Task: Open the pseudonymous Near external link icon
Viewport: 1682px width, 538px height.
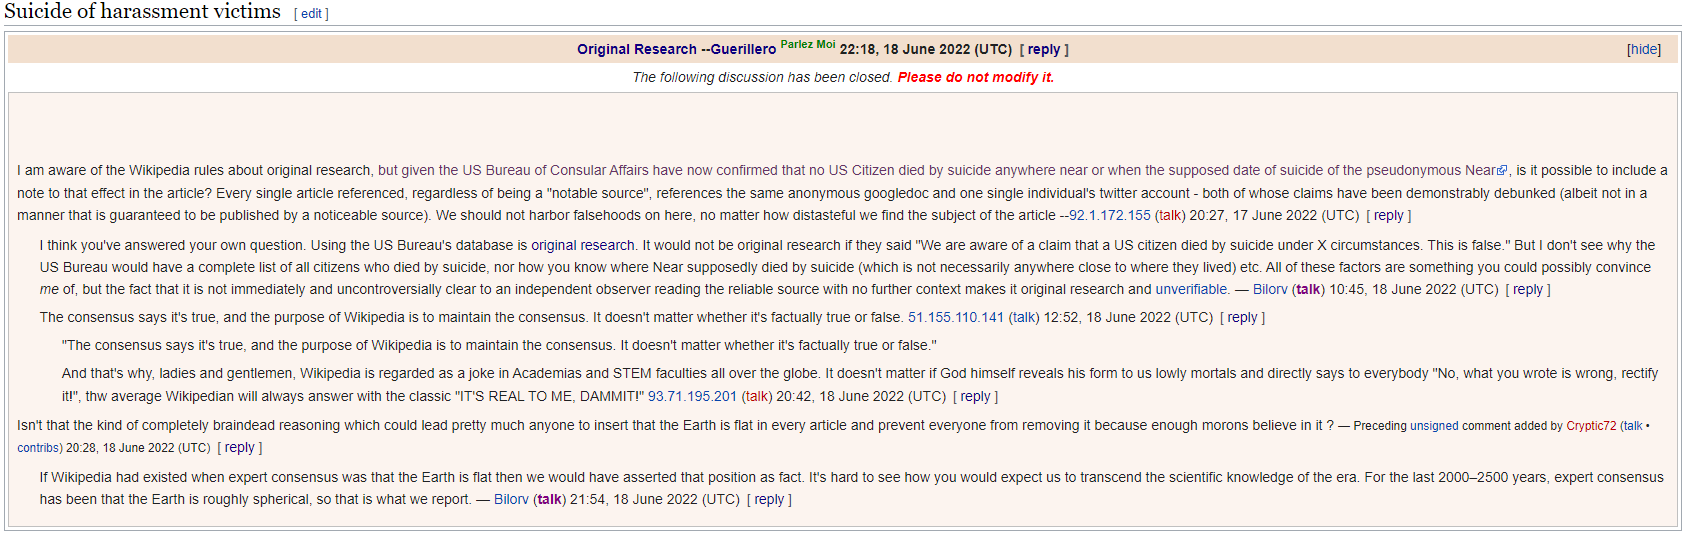Action: tap(1501, 171)
